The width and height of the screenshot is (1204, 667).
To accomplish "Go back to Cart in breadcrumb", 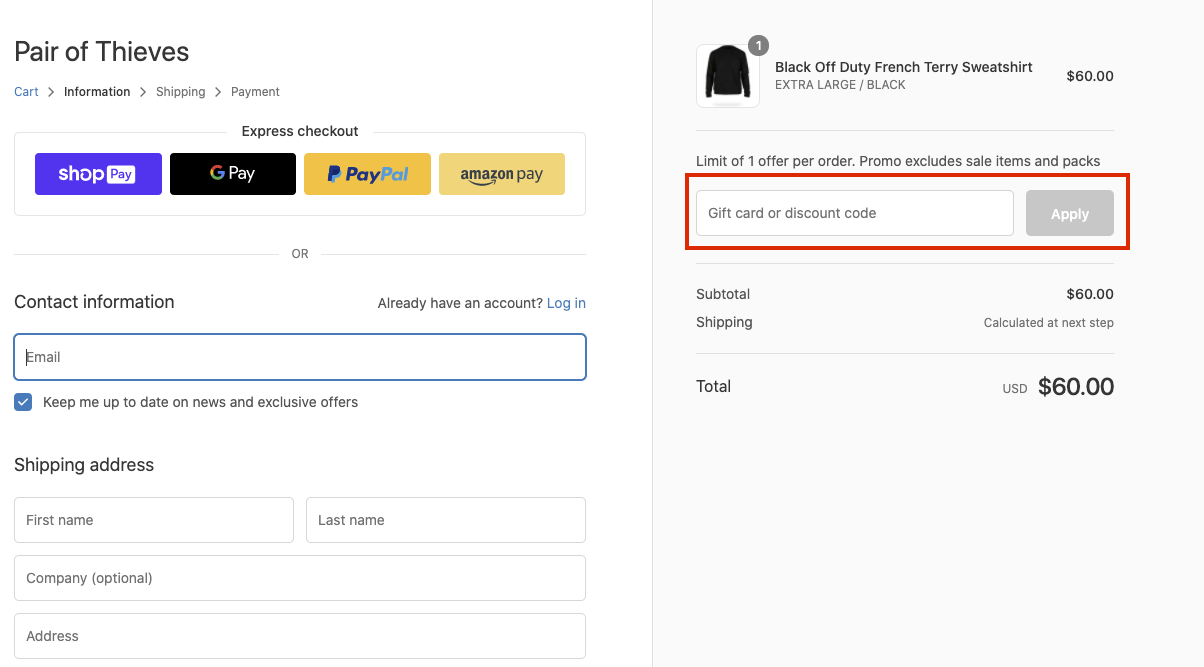I will pos(26,92).
